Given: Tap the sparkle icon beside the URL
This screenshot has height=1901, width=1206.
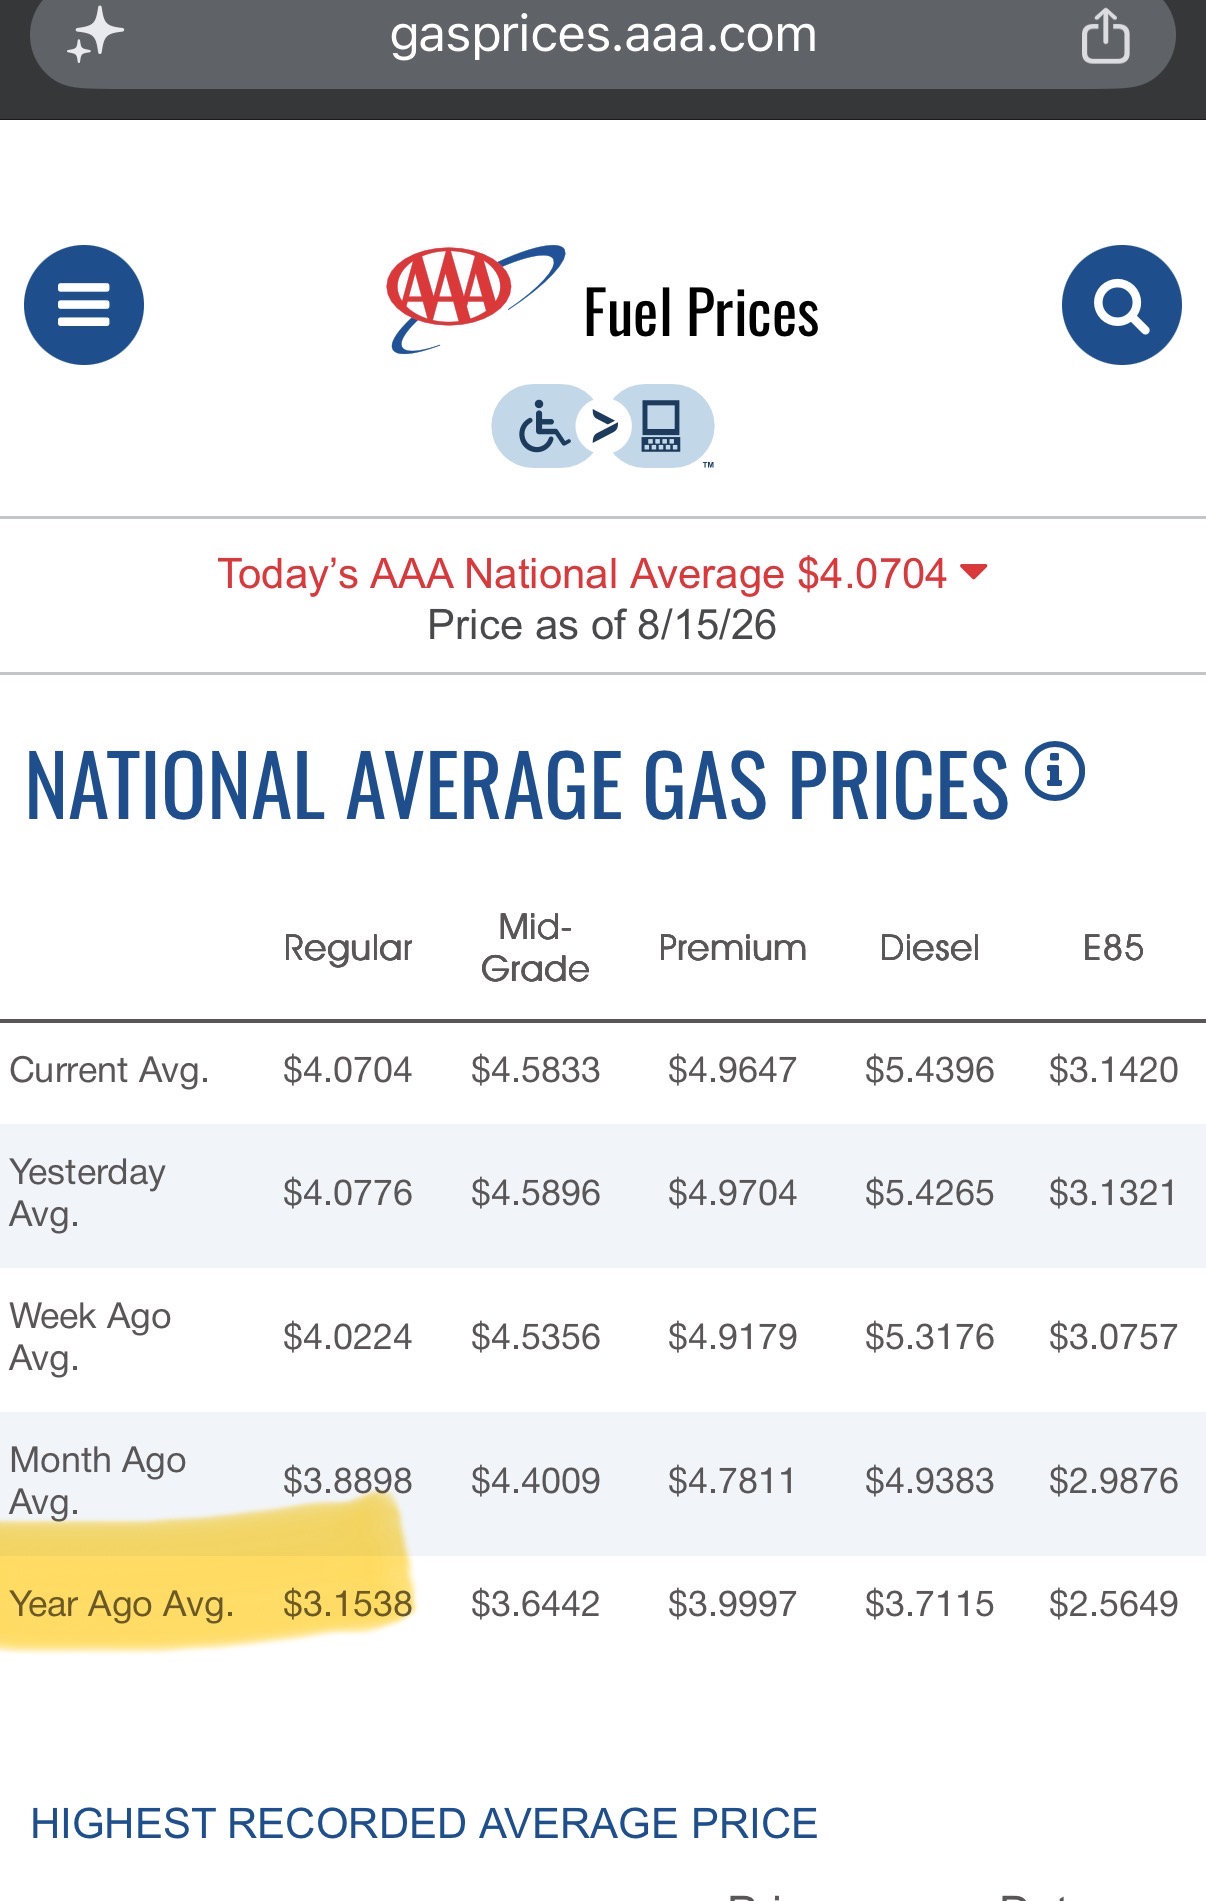Looking at the screenshot, I should pos(95,36).
